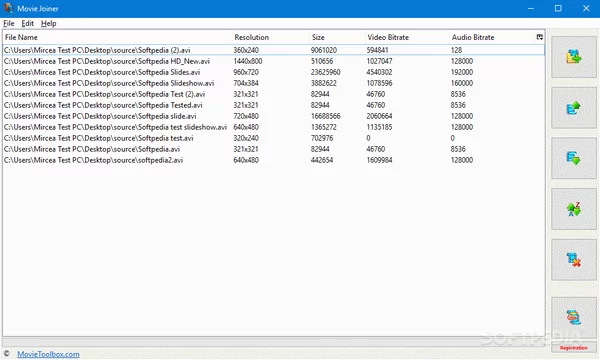Select the Softpedia test slideshow.avi row

[274, 127]
